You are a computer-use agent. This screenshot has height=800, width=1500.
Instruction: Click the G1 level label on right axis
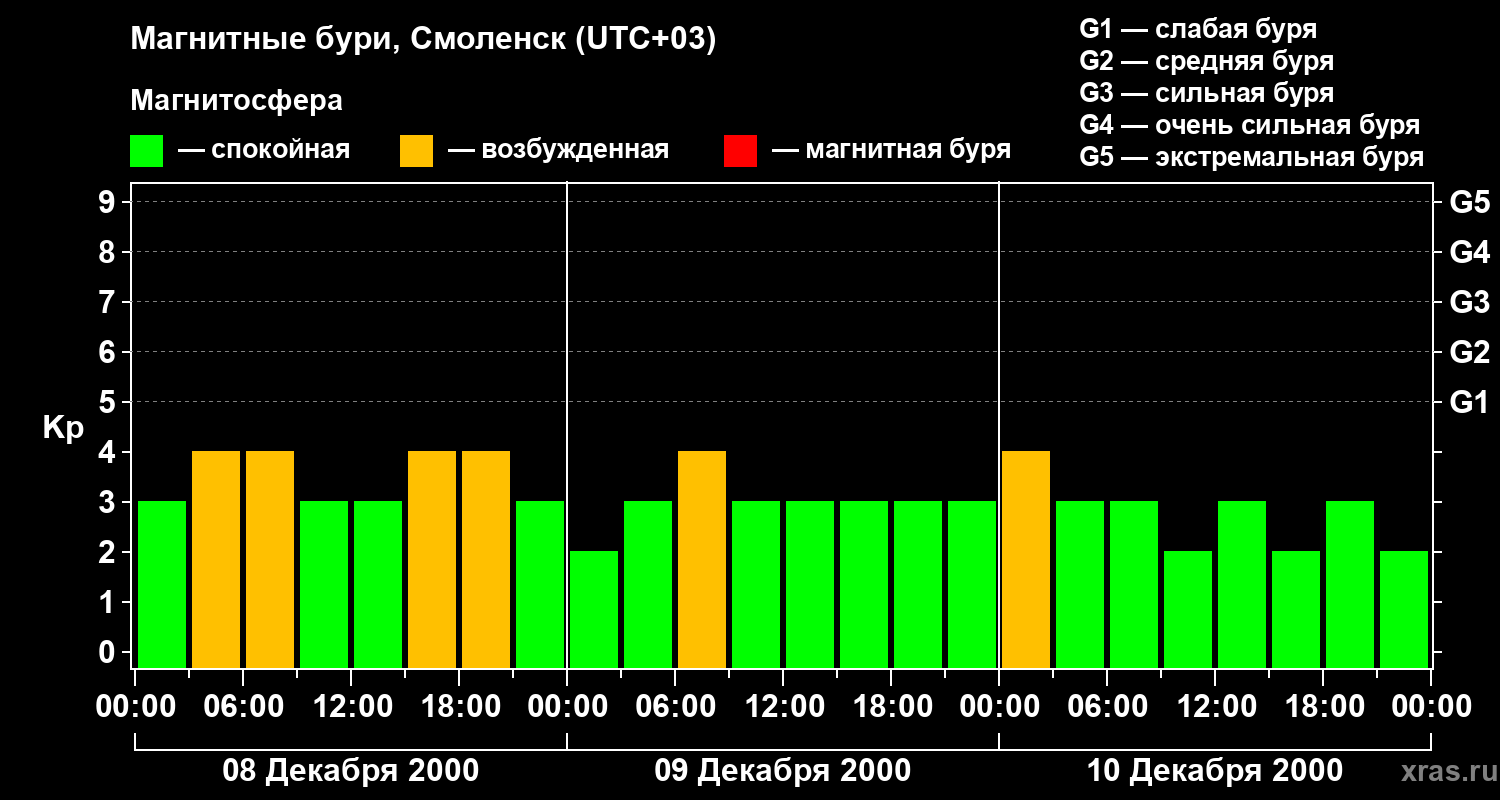point(1469,403)
